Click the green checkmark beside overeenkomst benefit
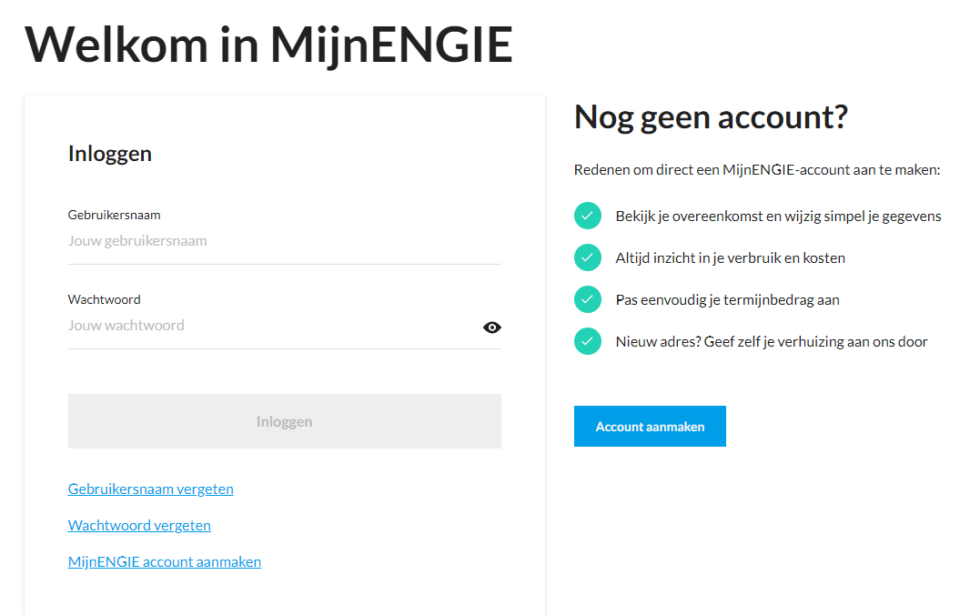 tap(588, 215)
